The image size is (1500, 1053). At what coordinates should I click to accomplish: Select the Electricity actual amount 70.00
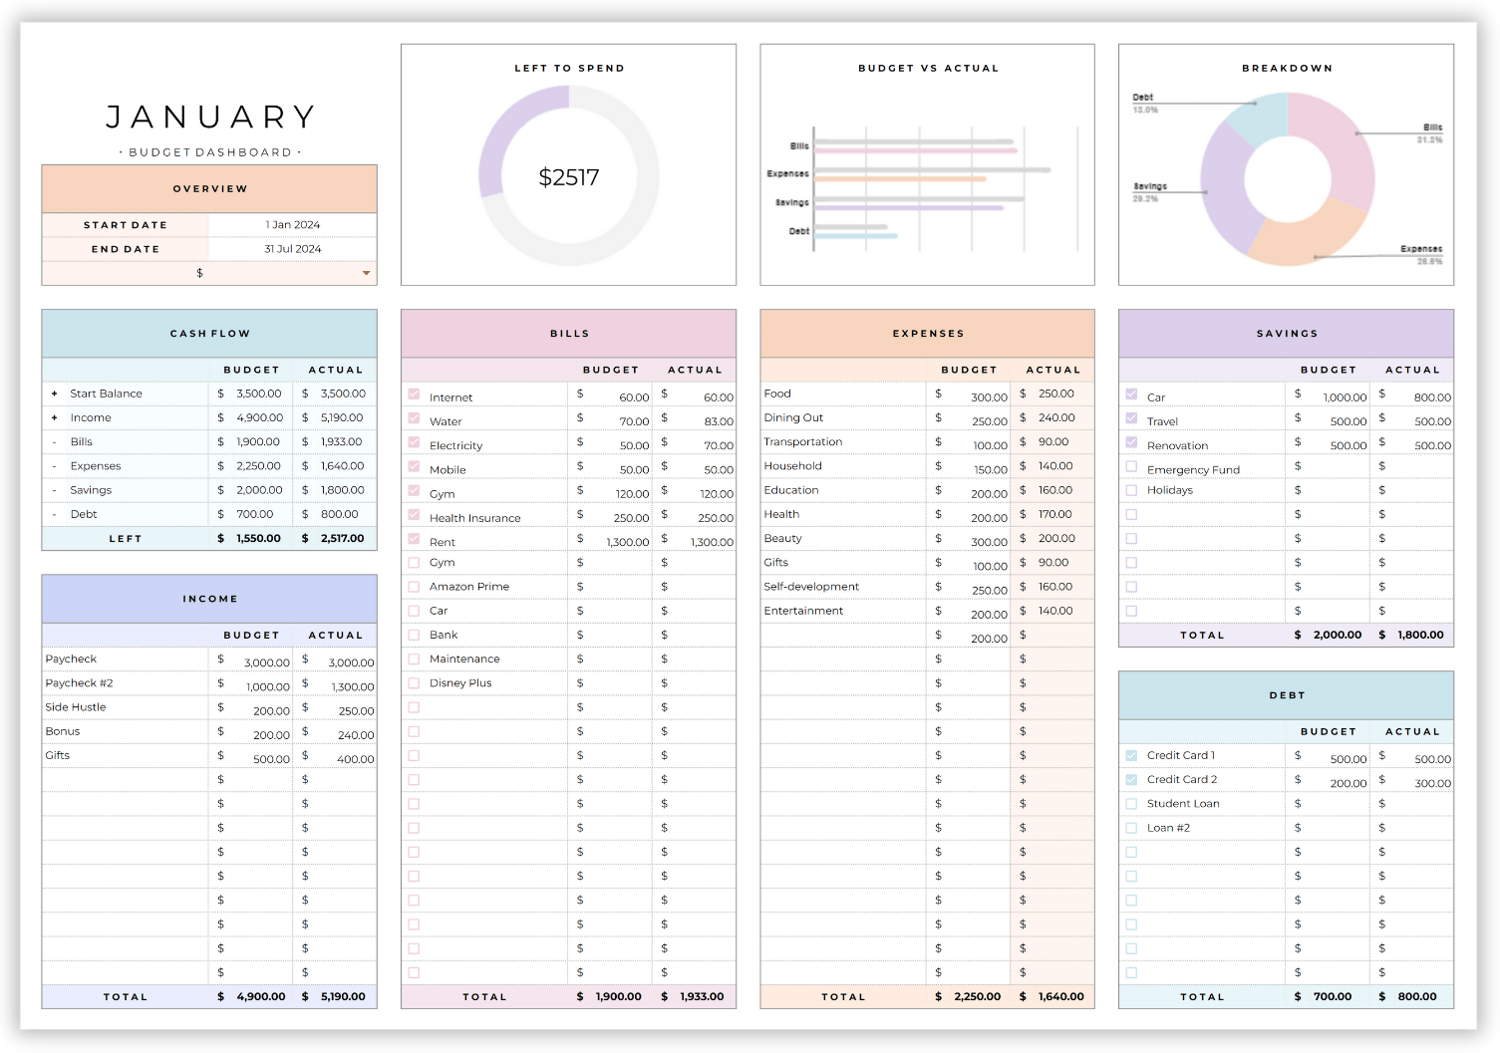pyautogui.click(x=718, y=445)
